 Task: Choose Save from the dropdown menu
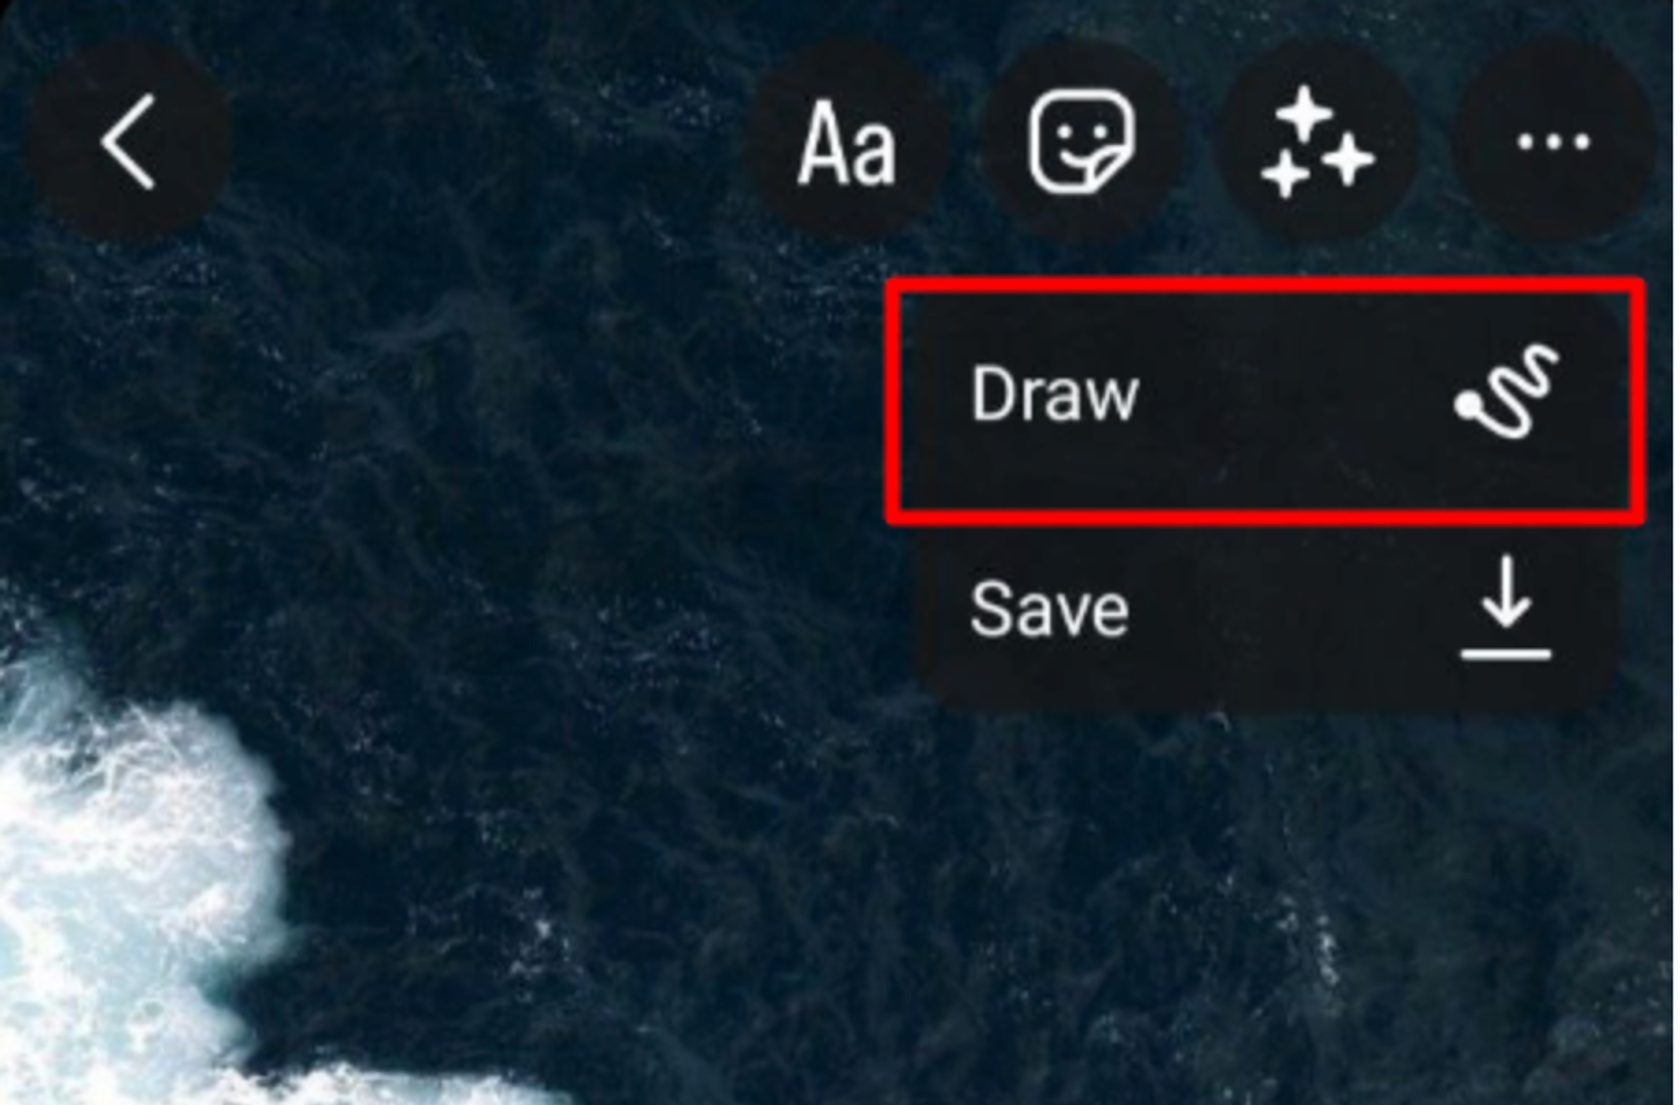pyautogui.click(x=1266, y=610)
